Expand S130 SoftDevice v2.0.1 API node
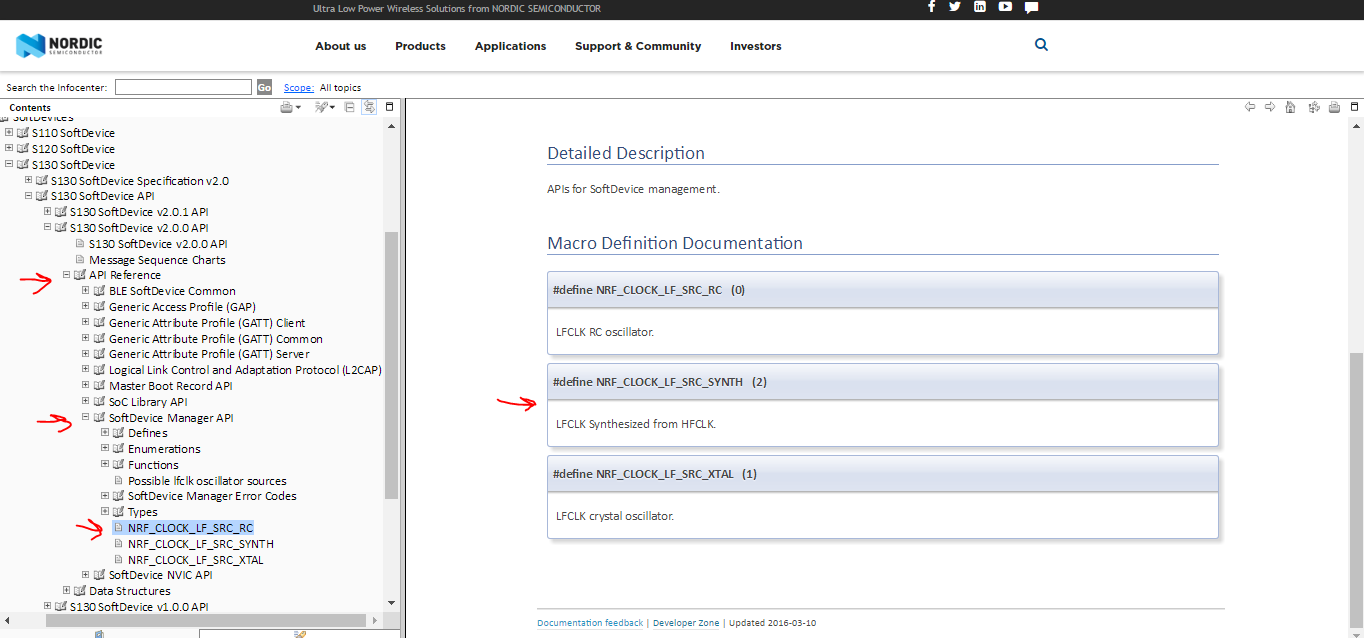The width and height of the screenshot is (1364, 638). tap(48, 212)
